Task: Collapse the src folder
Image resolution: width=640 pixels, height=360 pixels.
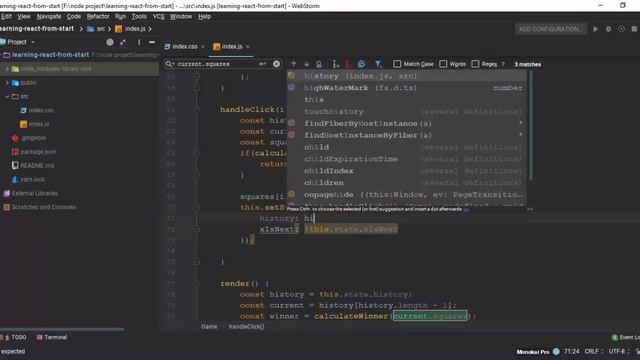Action: [x=7, y=97]
